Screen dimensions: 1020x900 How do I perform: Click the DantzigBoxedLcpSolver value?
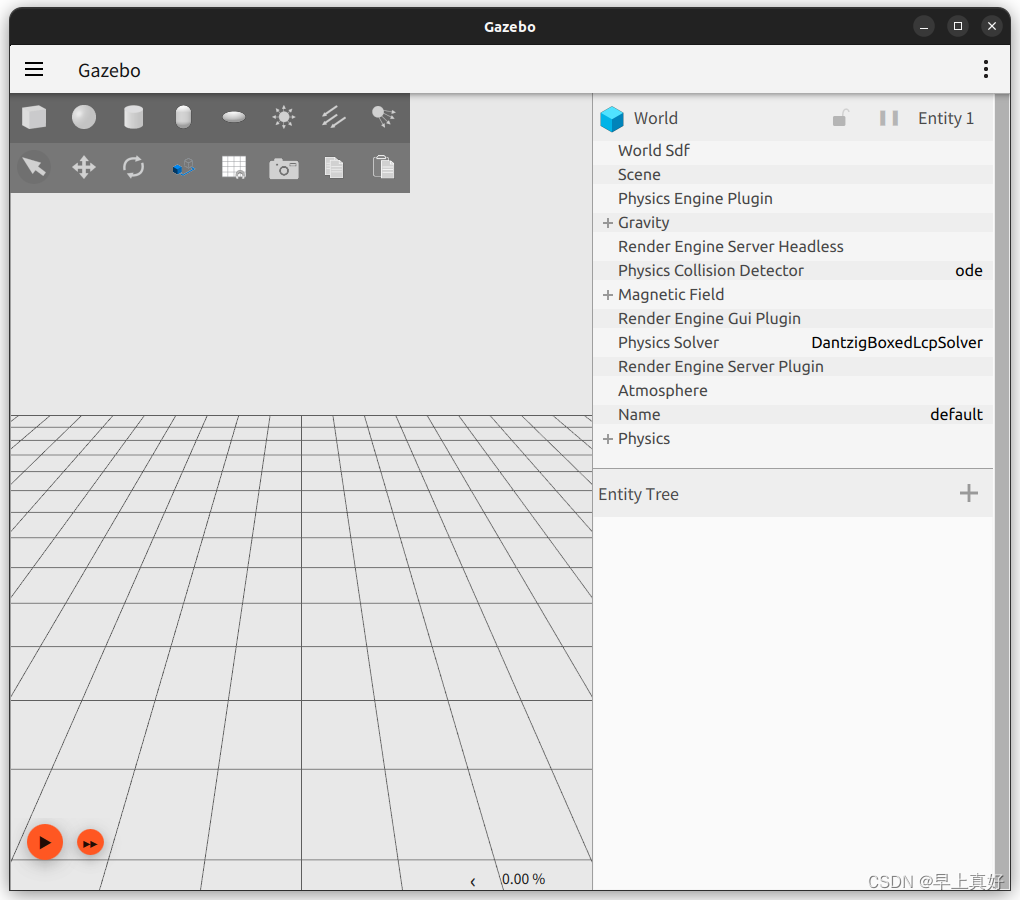click(x=896, y=343)
